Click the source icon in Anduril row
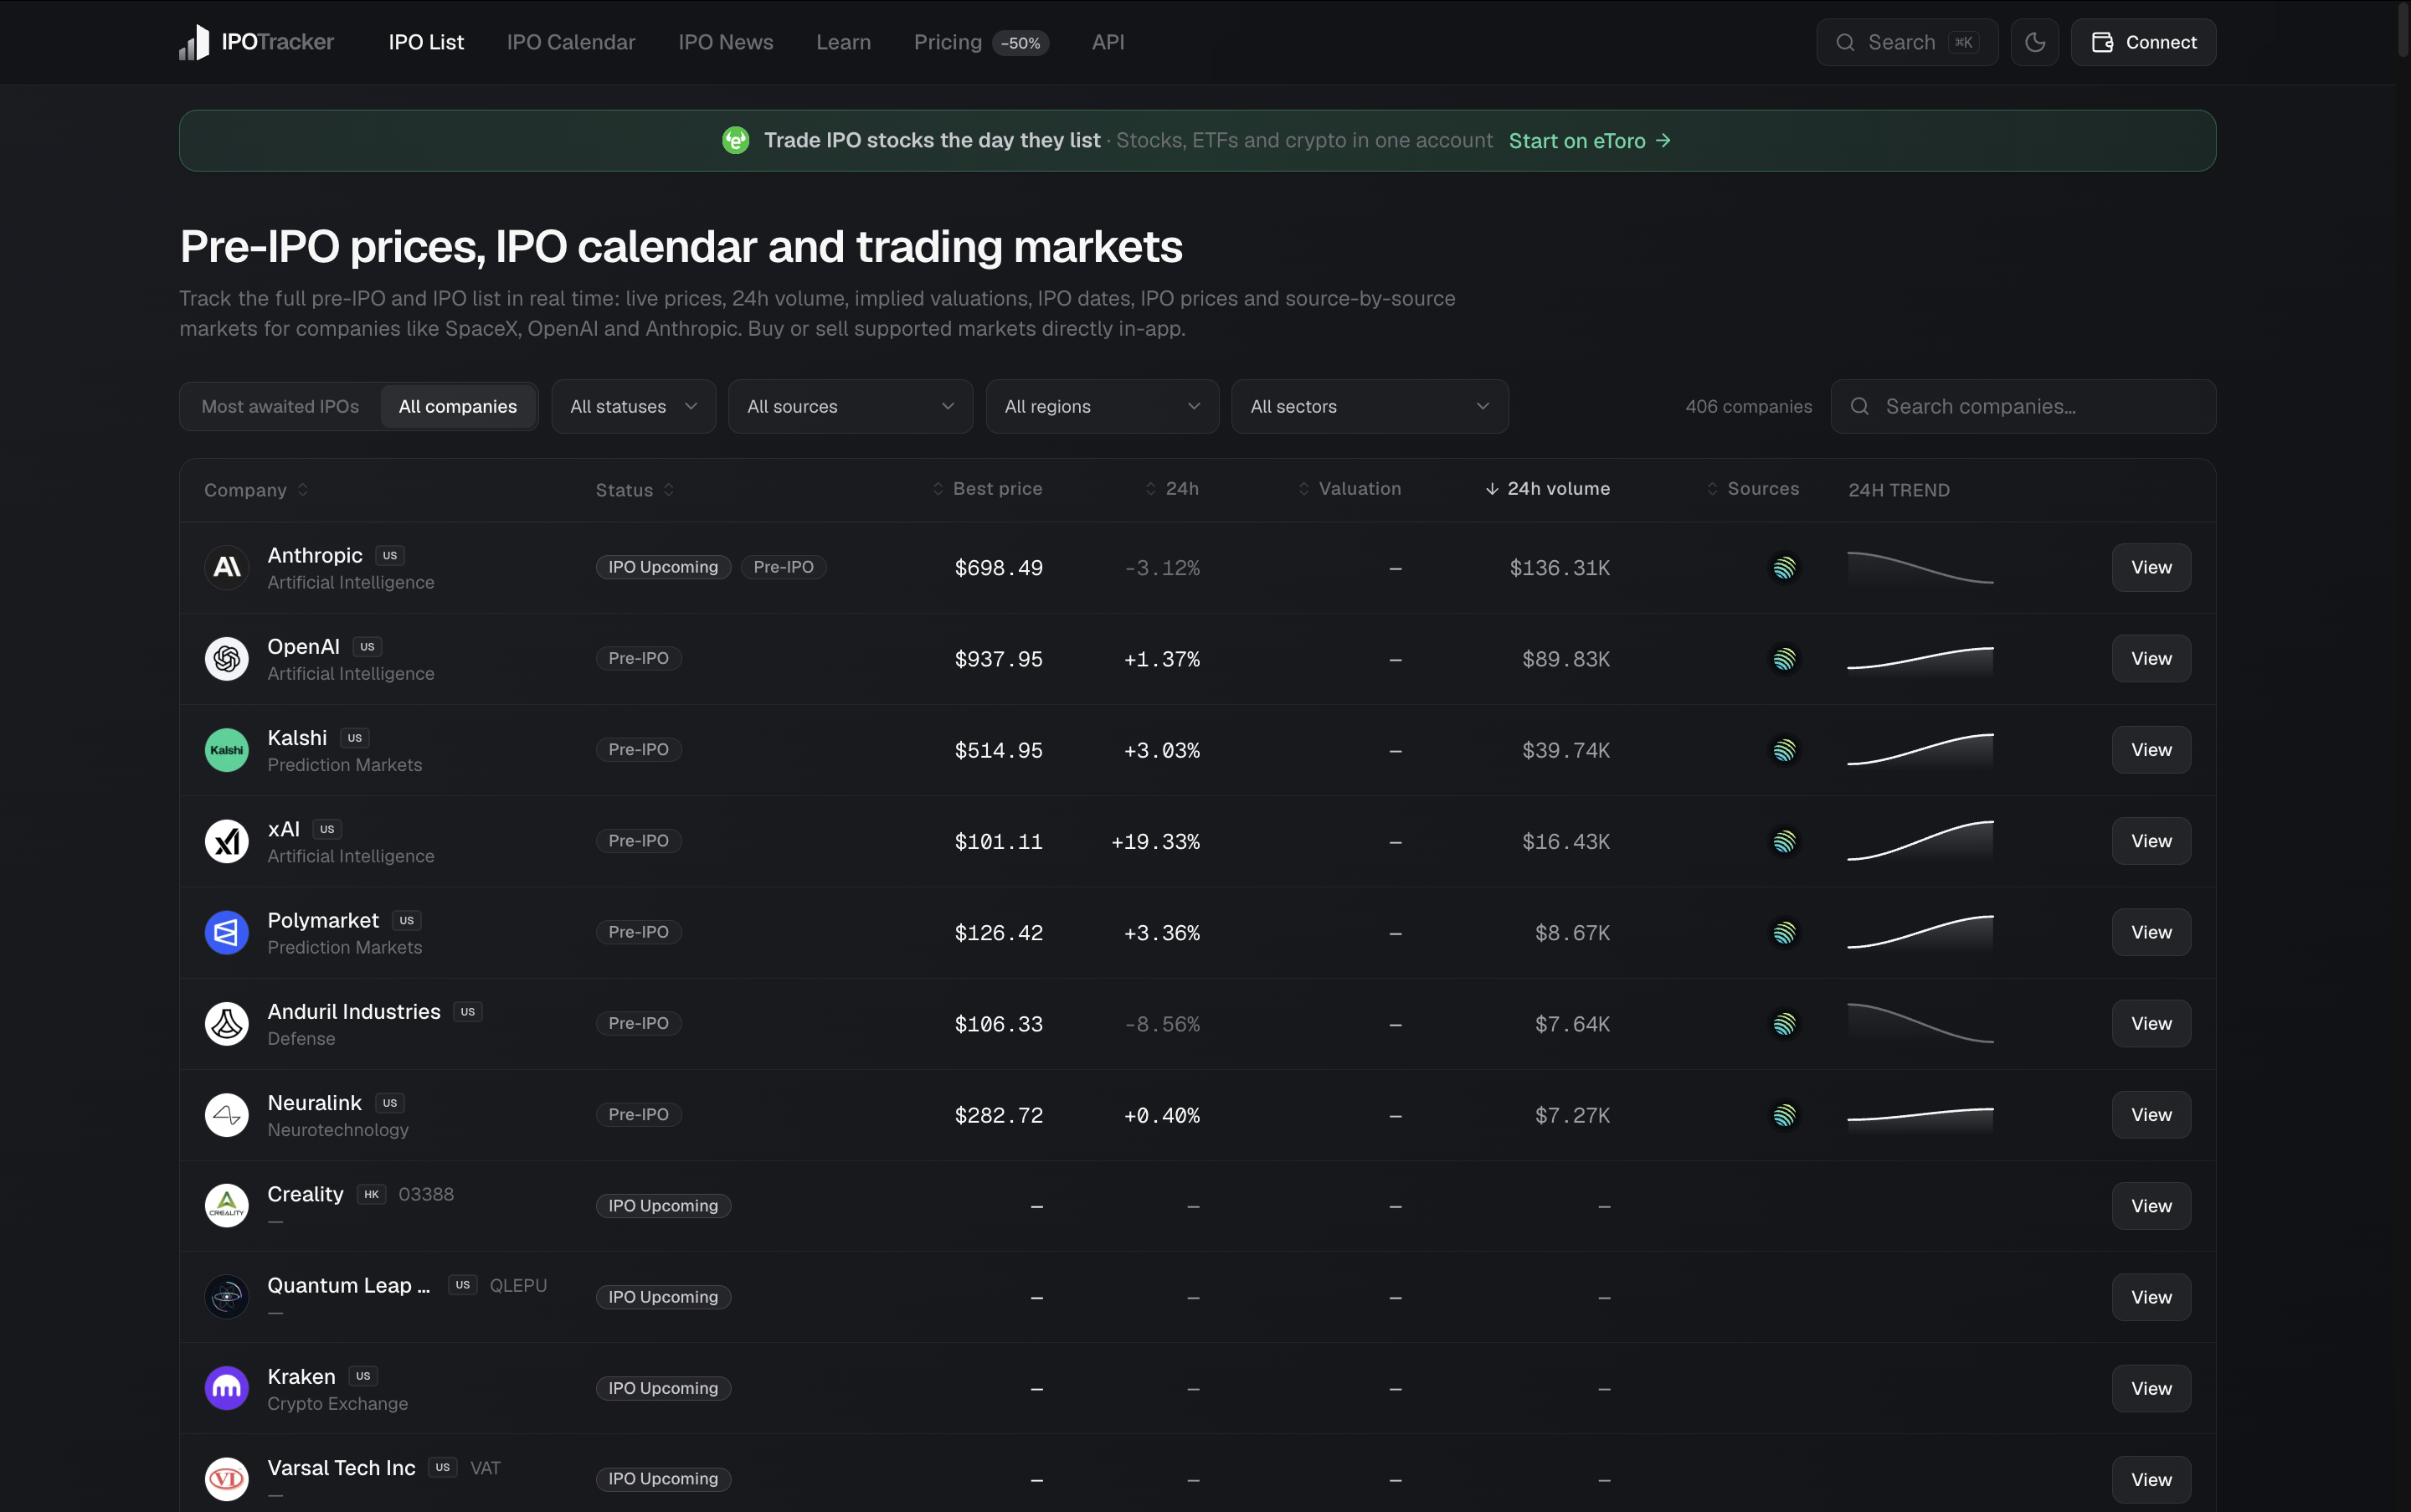 [x=1784, y=1024]
